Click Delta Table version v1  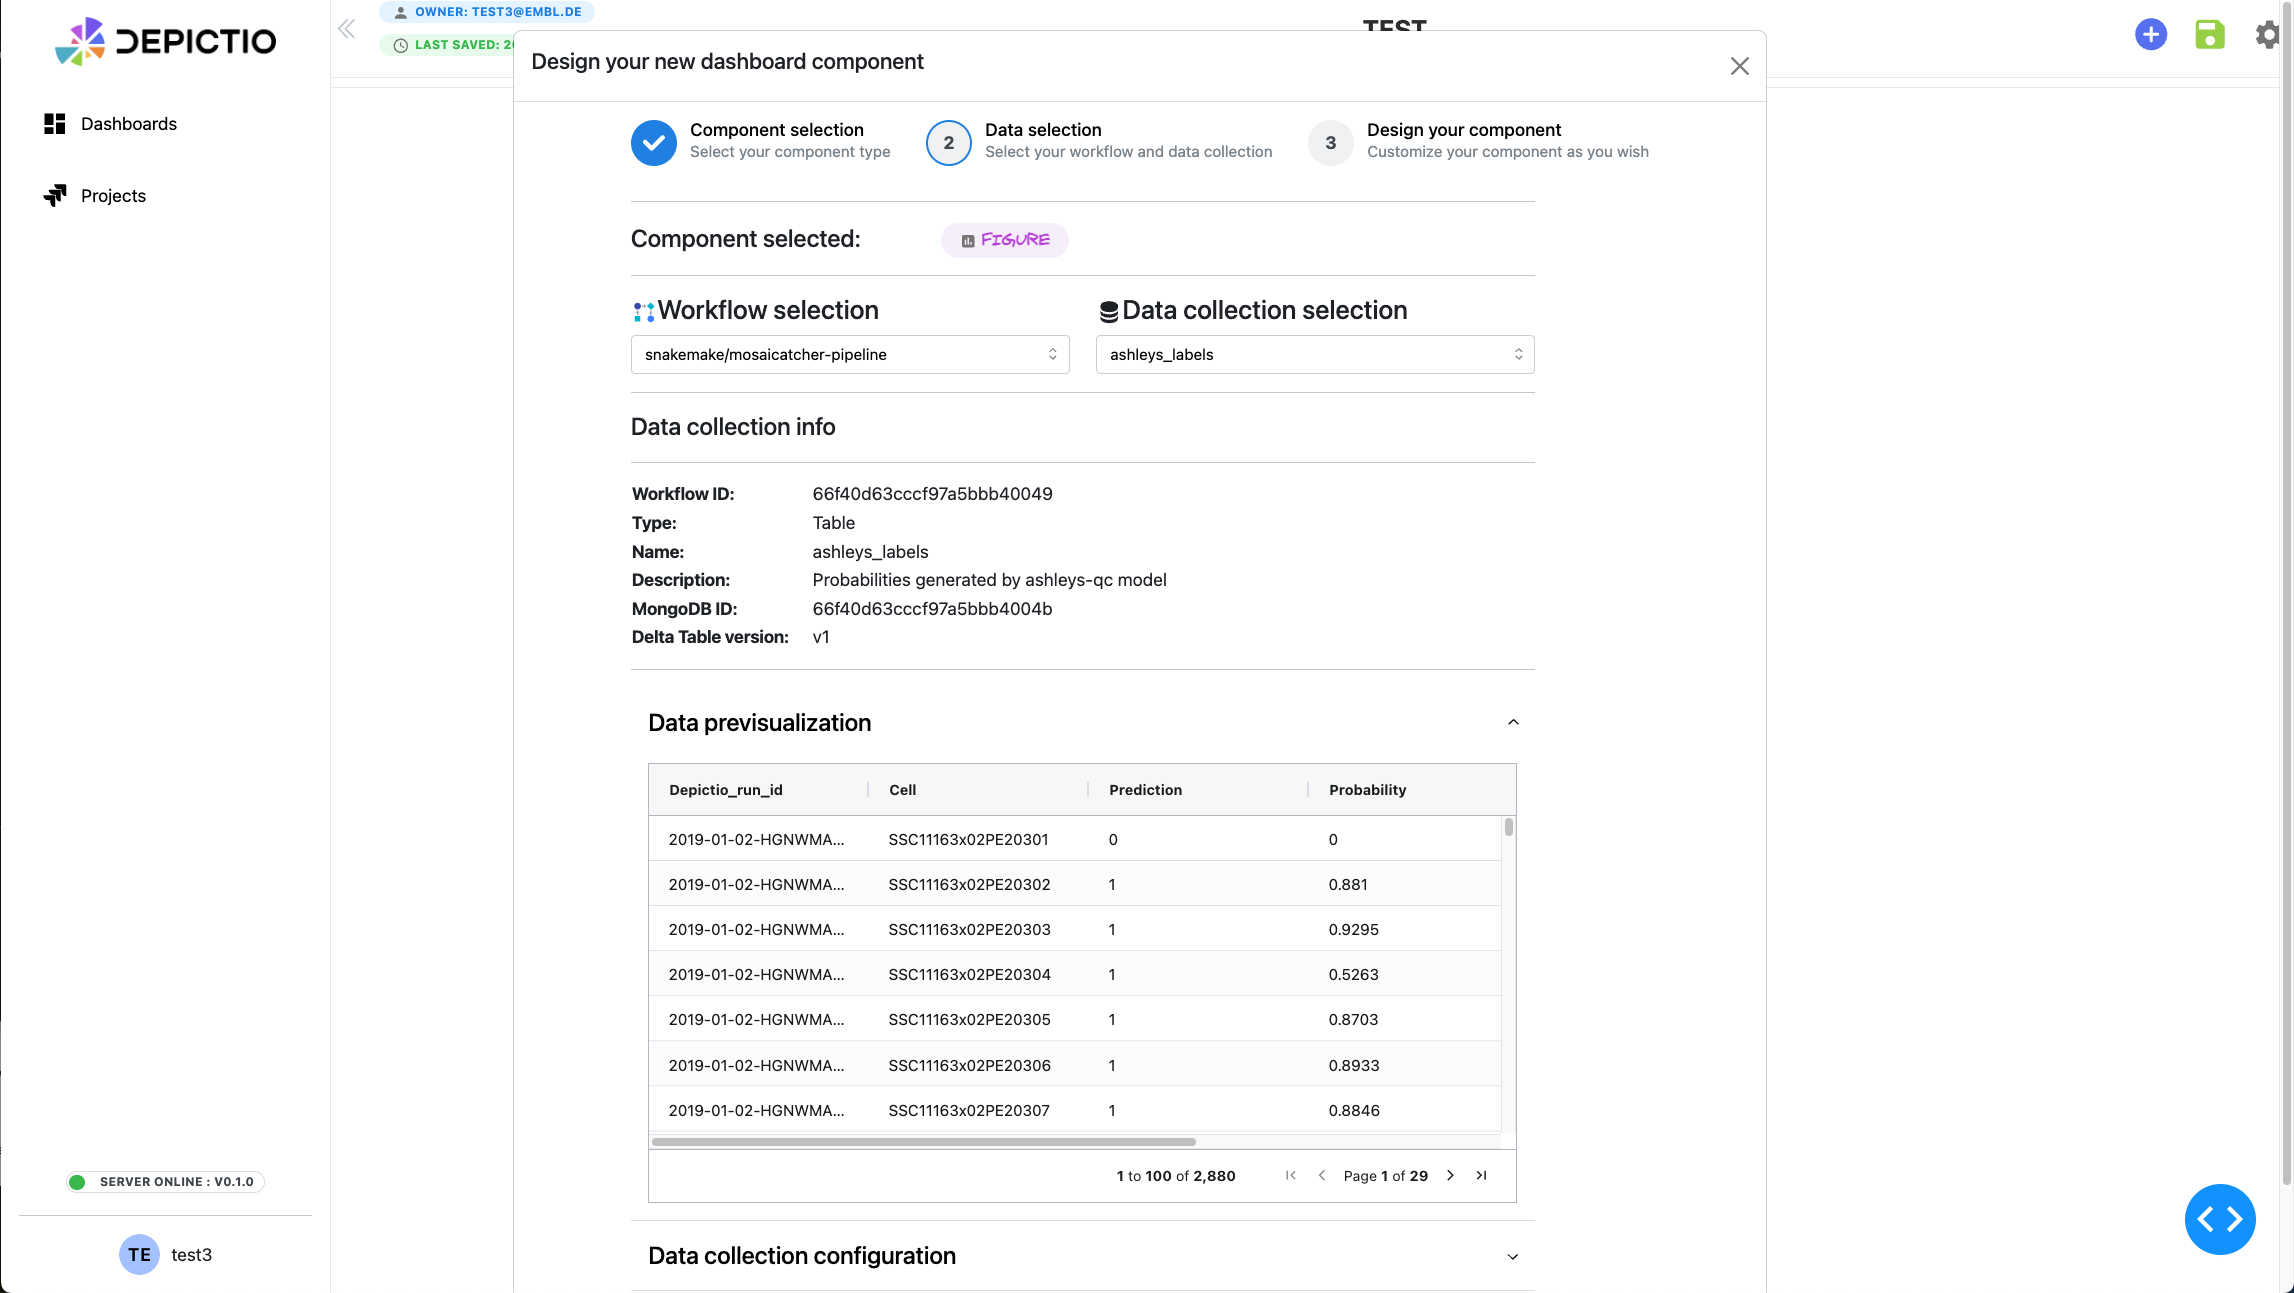click(821, 637)
